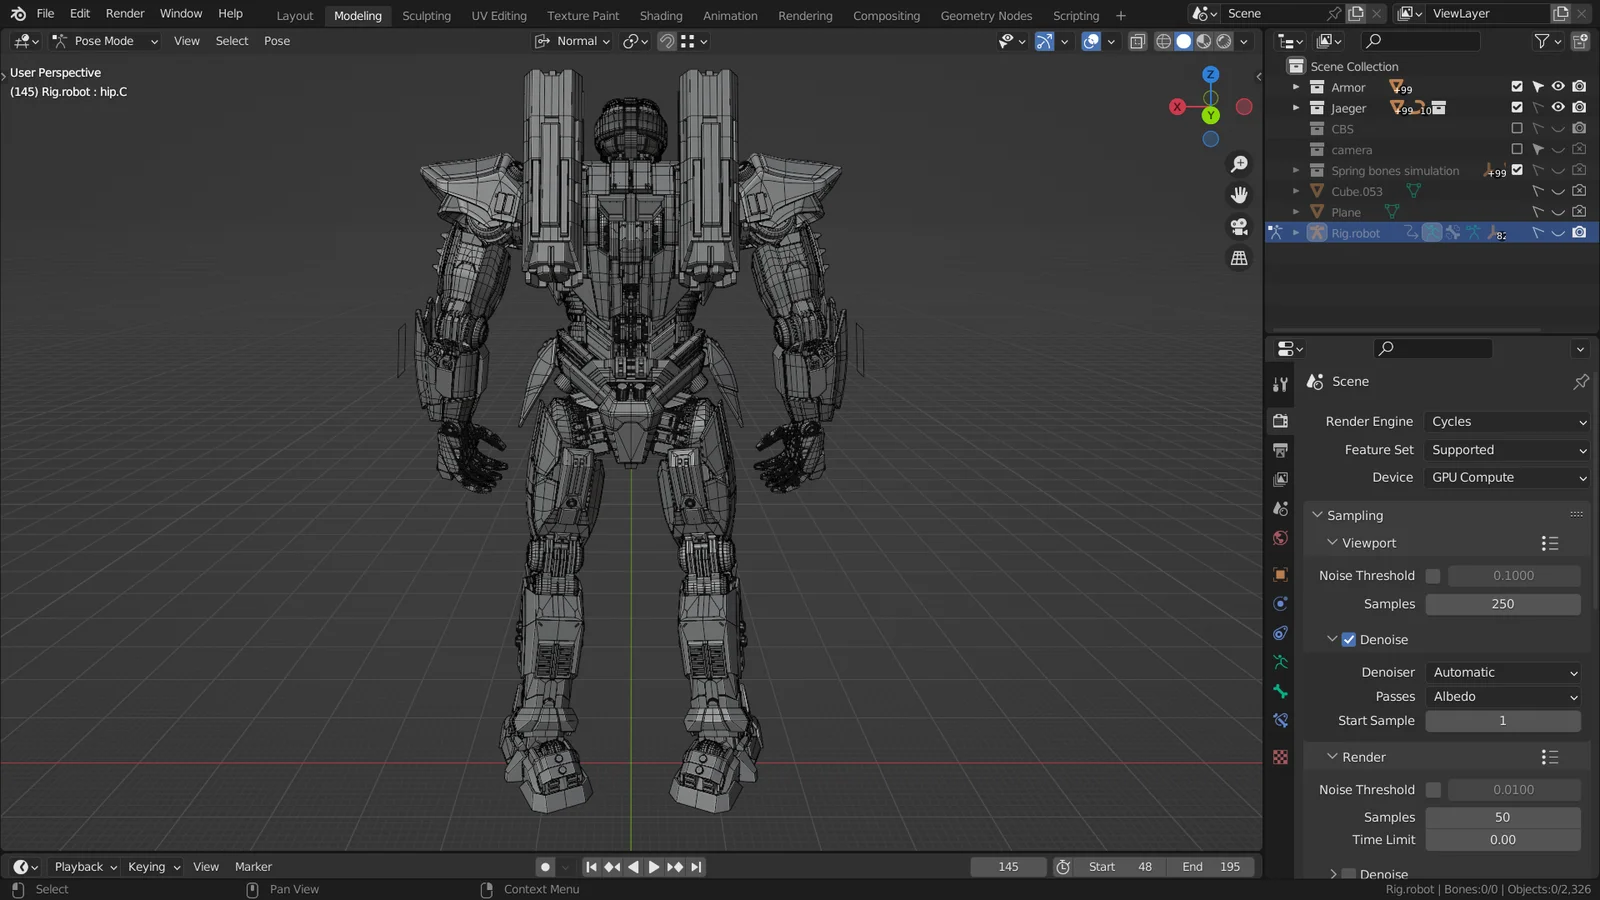
Task: Switch to the Sculpting workspace tab
Action: 426,15
